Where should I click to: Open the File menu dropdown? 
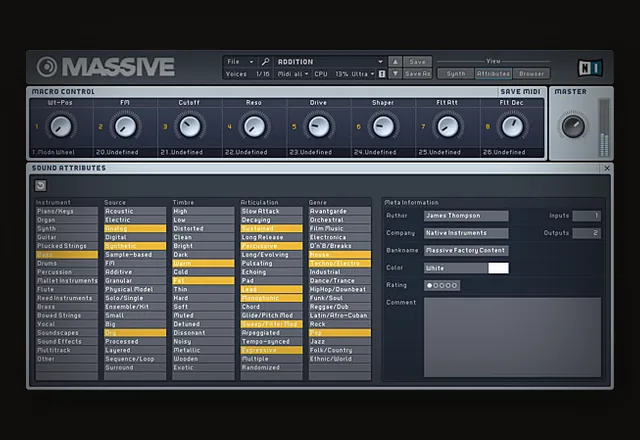240,62
